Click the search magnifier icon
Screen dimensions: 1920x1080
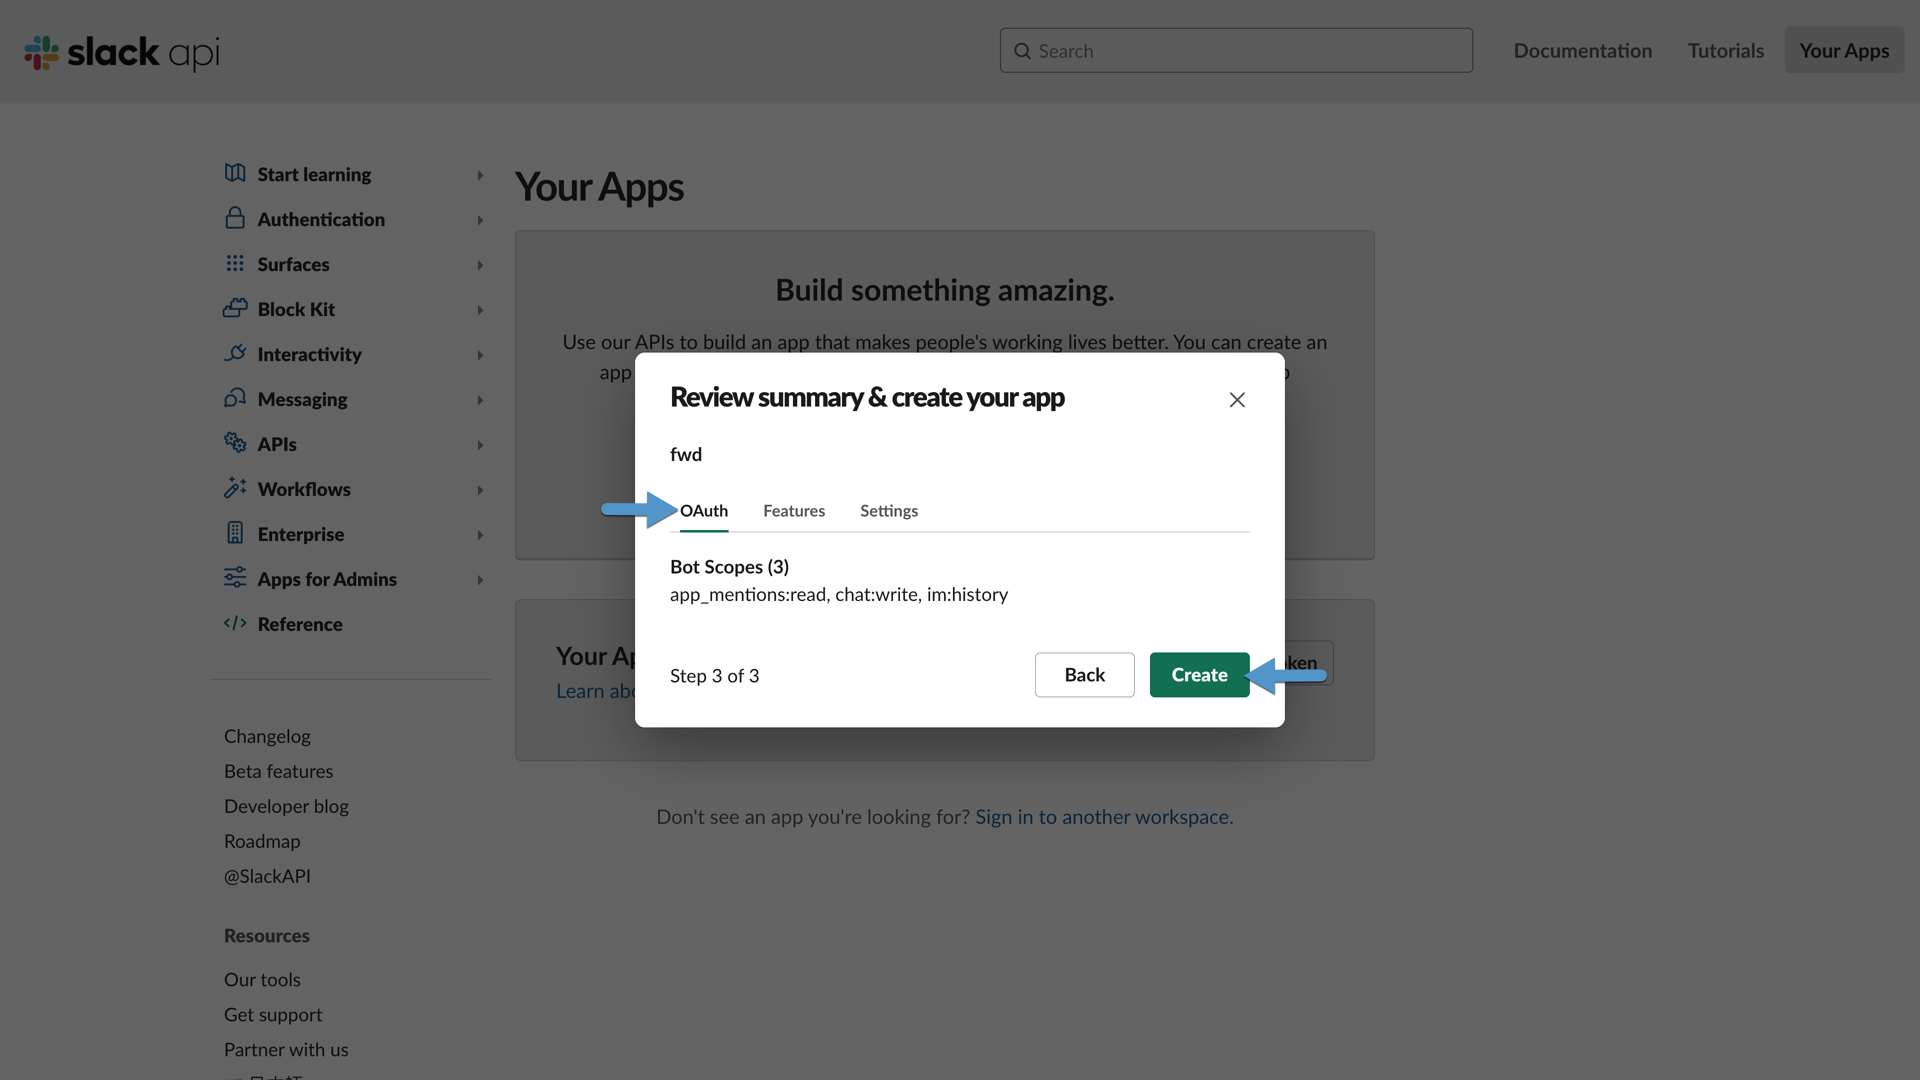1023,50
